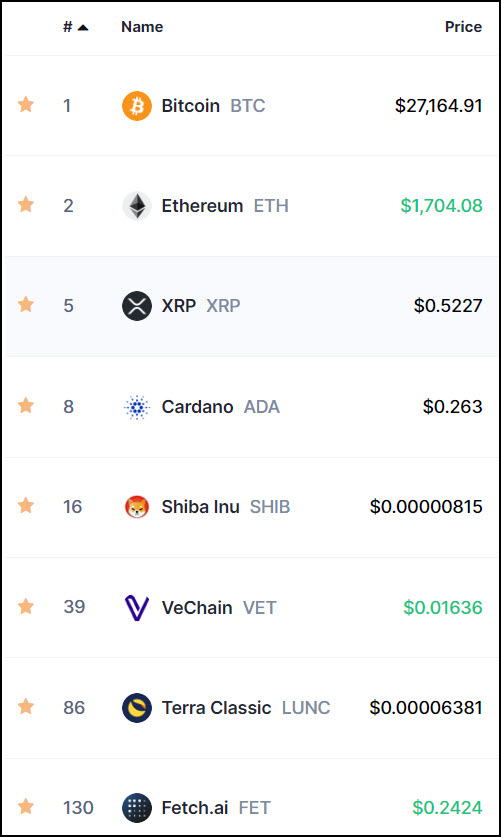Click the Fetch.ai dotted grid logo
Viewport: 501px width, 837px height.
pyautogui.click(x=137, y=808)
